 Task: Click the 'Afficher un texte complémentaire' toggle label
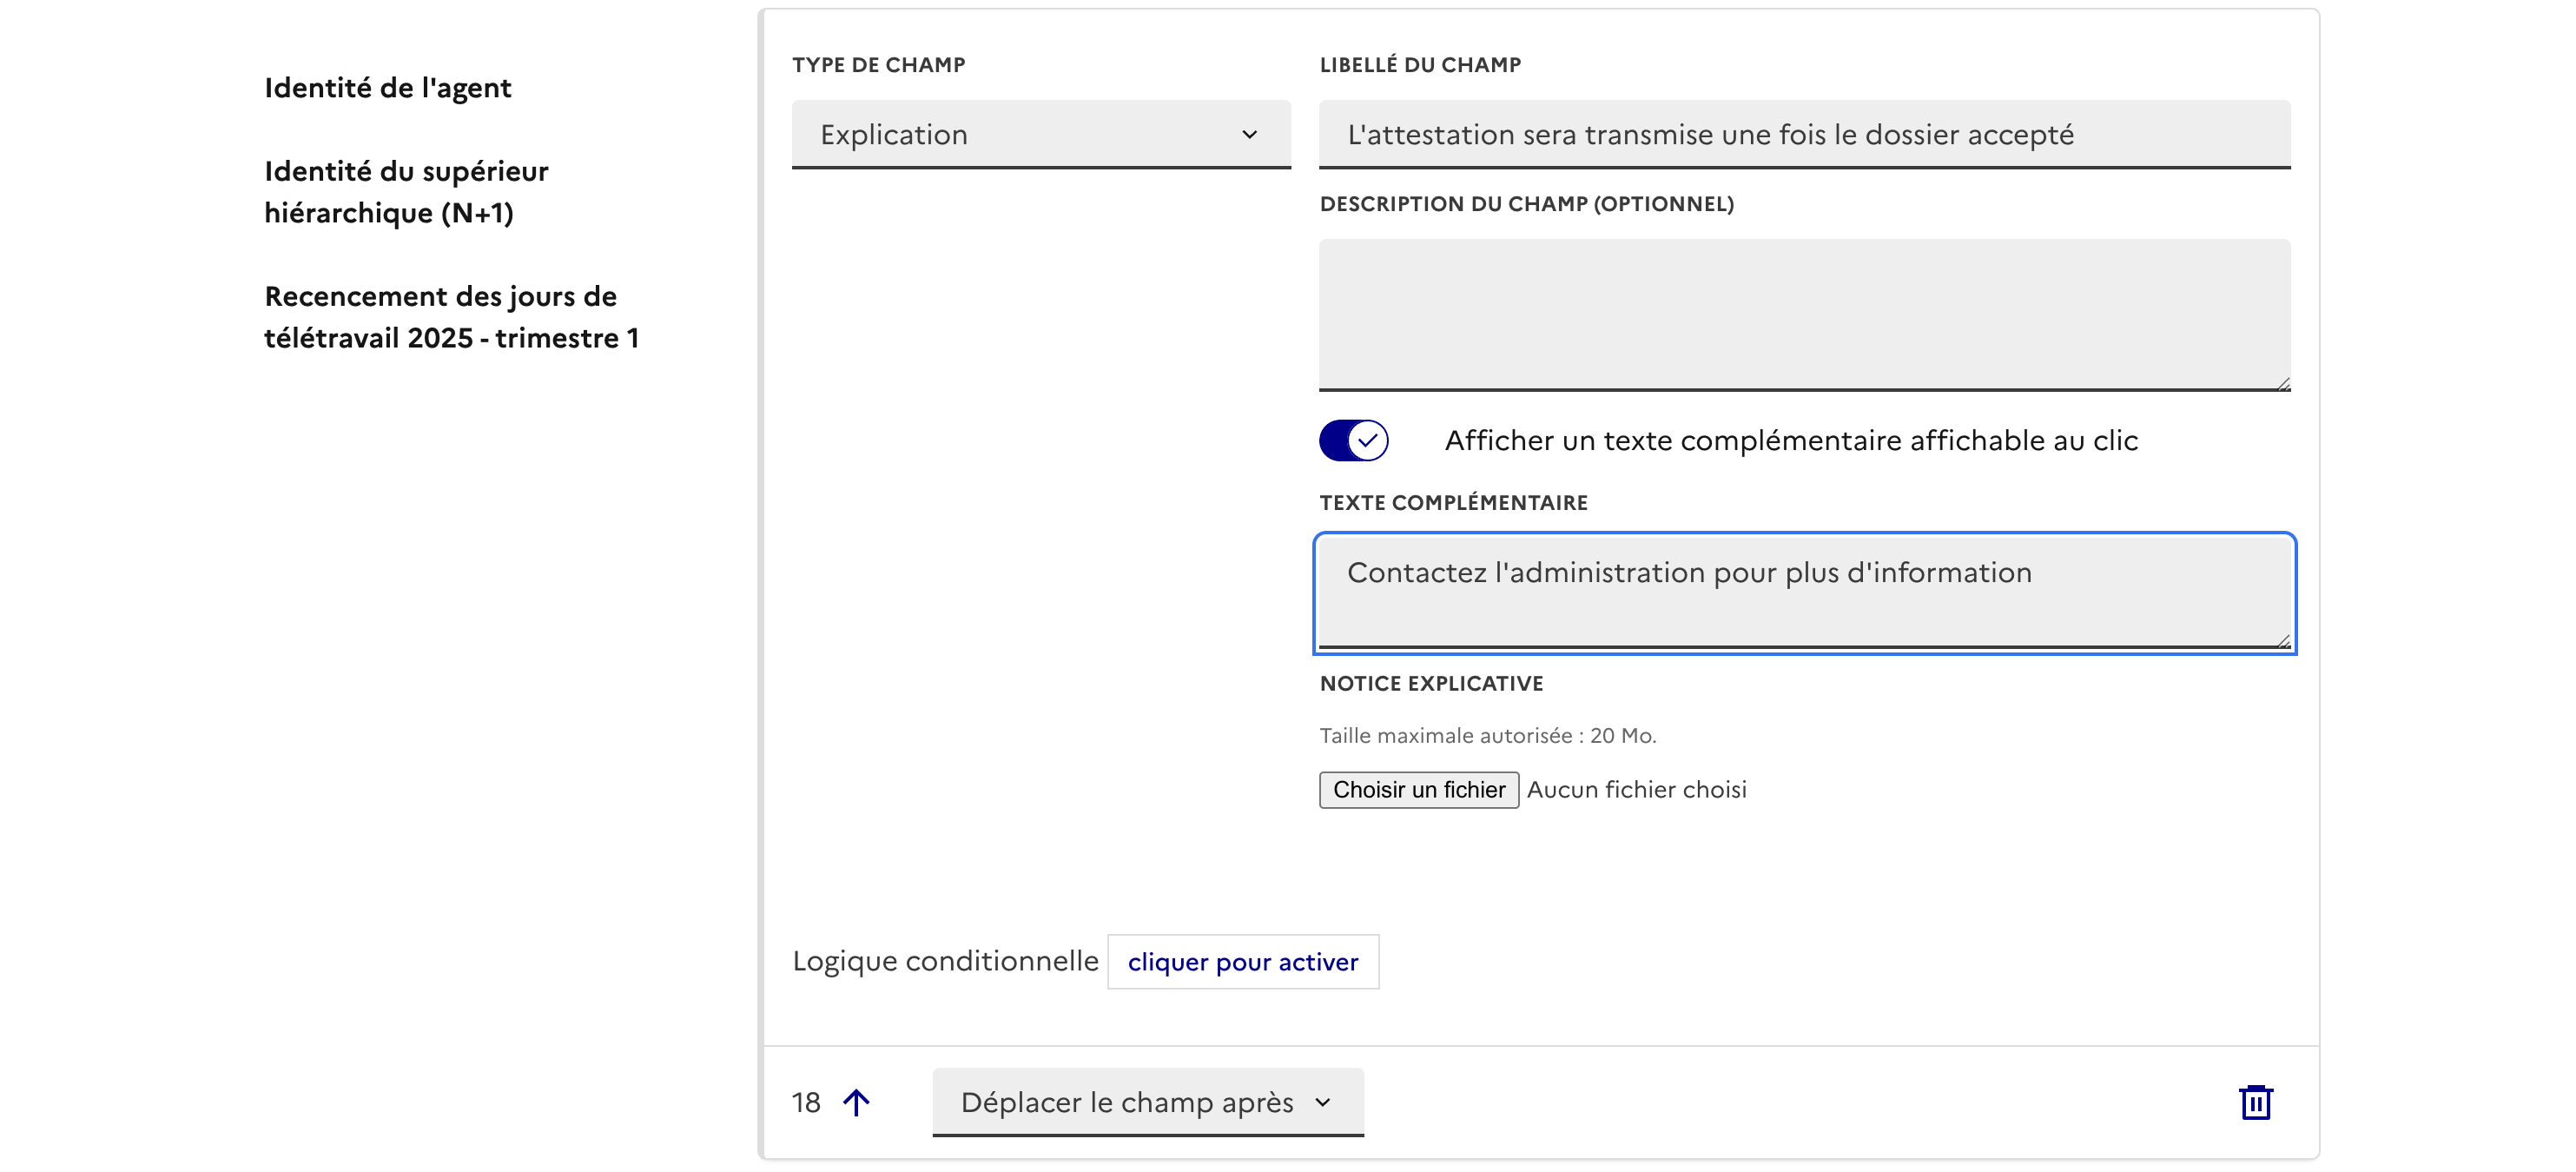(1790, 440)
